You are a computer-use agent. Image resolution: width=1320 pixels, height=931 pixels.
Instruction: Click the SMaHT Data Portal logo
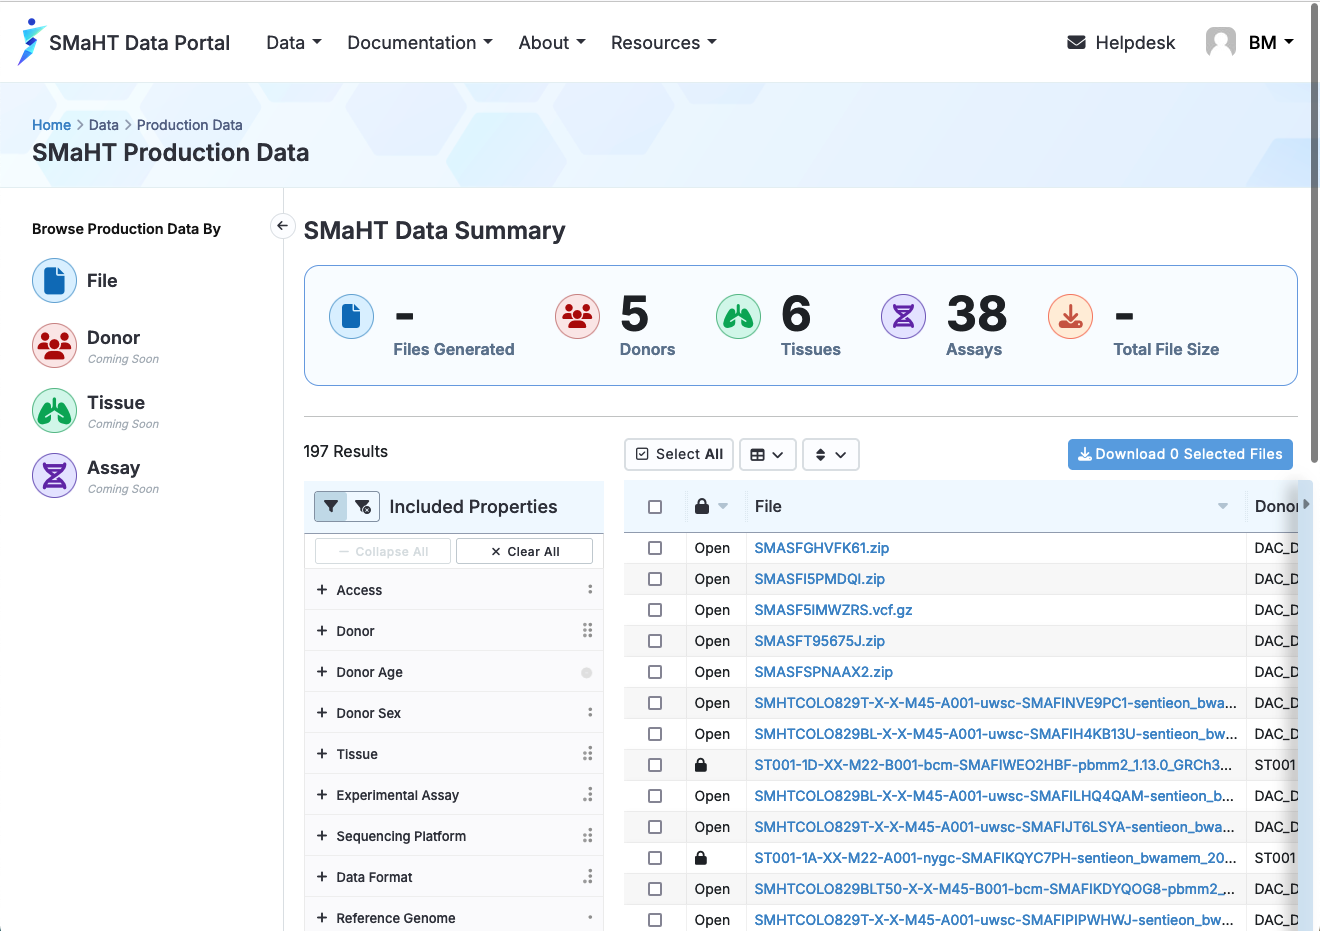tap(124, 42)
